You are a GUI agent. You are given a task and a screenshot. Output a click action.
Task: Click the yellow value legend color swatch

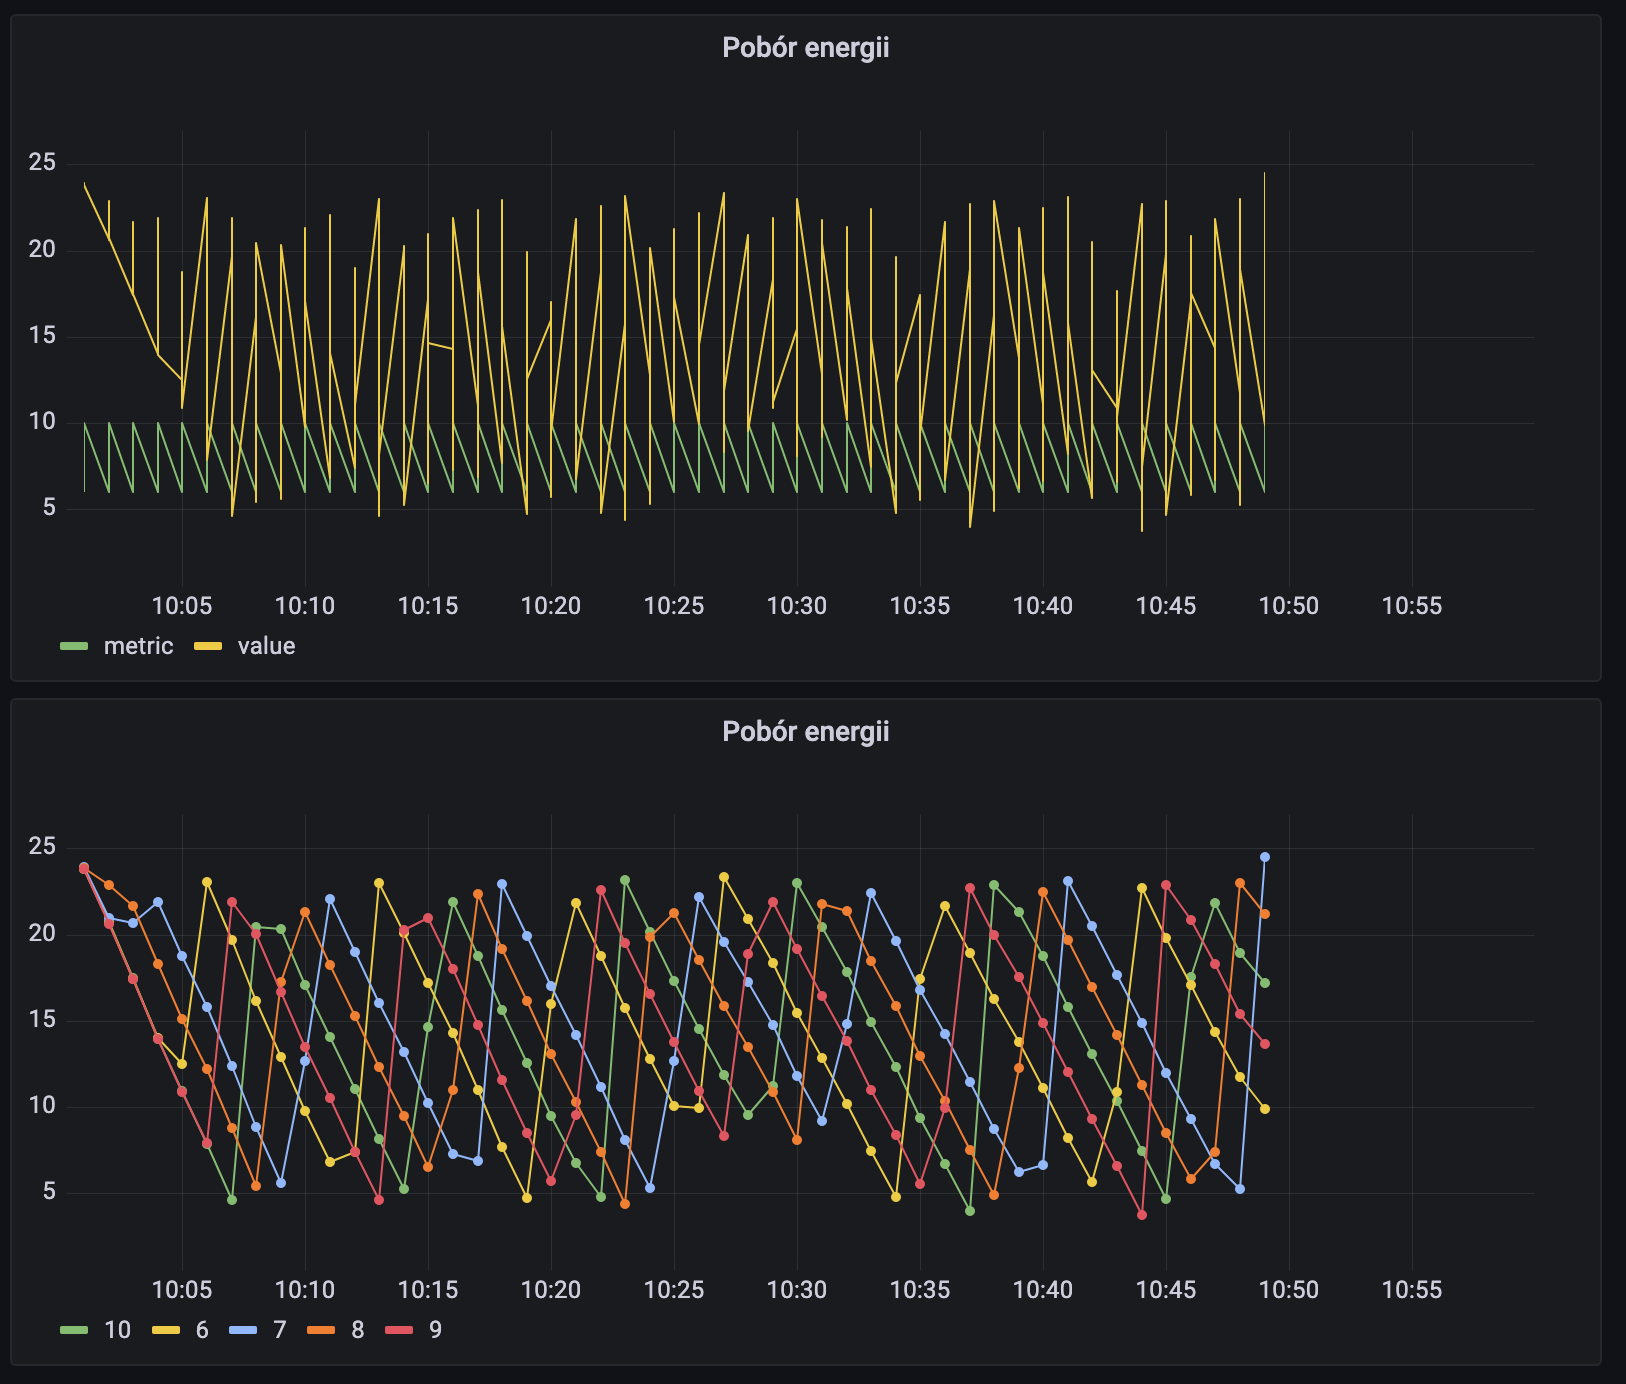click(x=208, y=646)
